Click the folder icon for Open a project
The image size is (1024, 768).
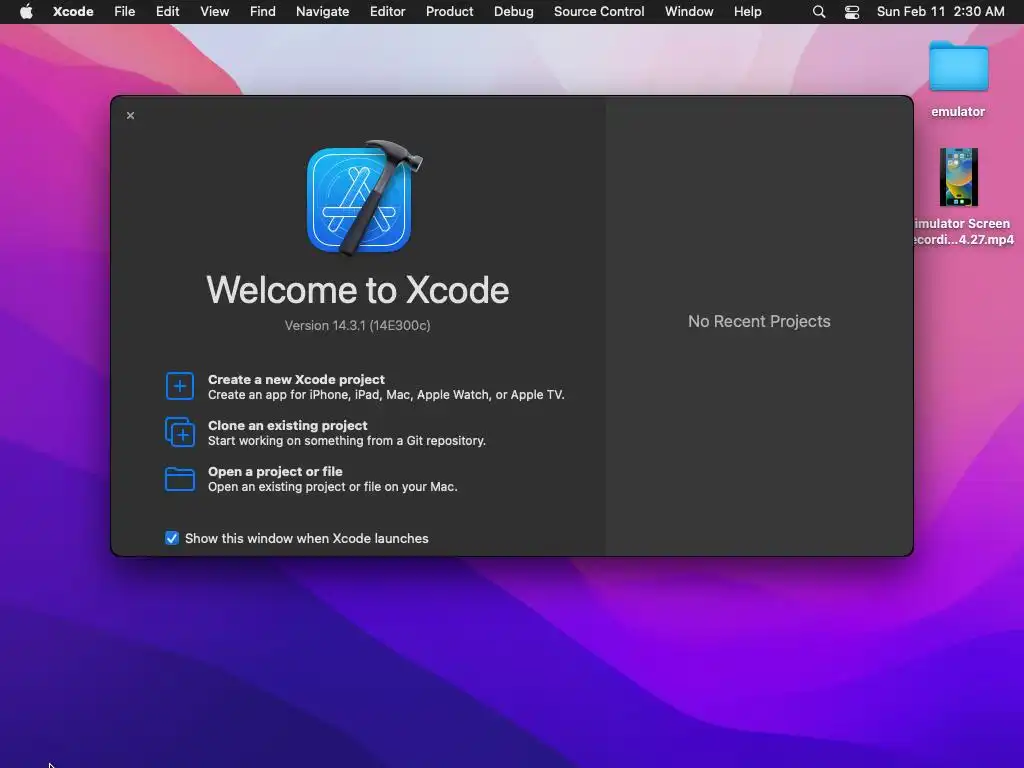click(x=180, y=479)
